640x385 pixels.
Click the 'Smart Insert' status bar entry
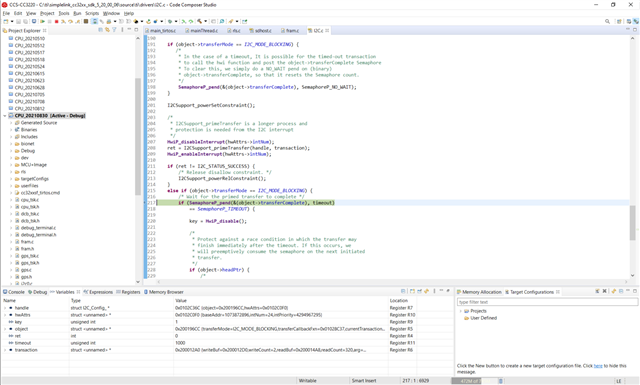(364, 381)
